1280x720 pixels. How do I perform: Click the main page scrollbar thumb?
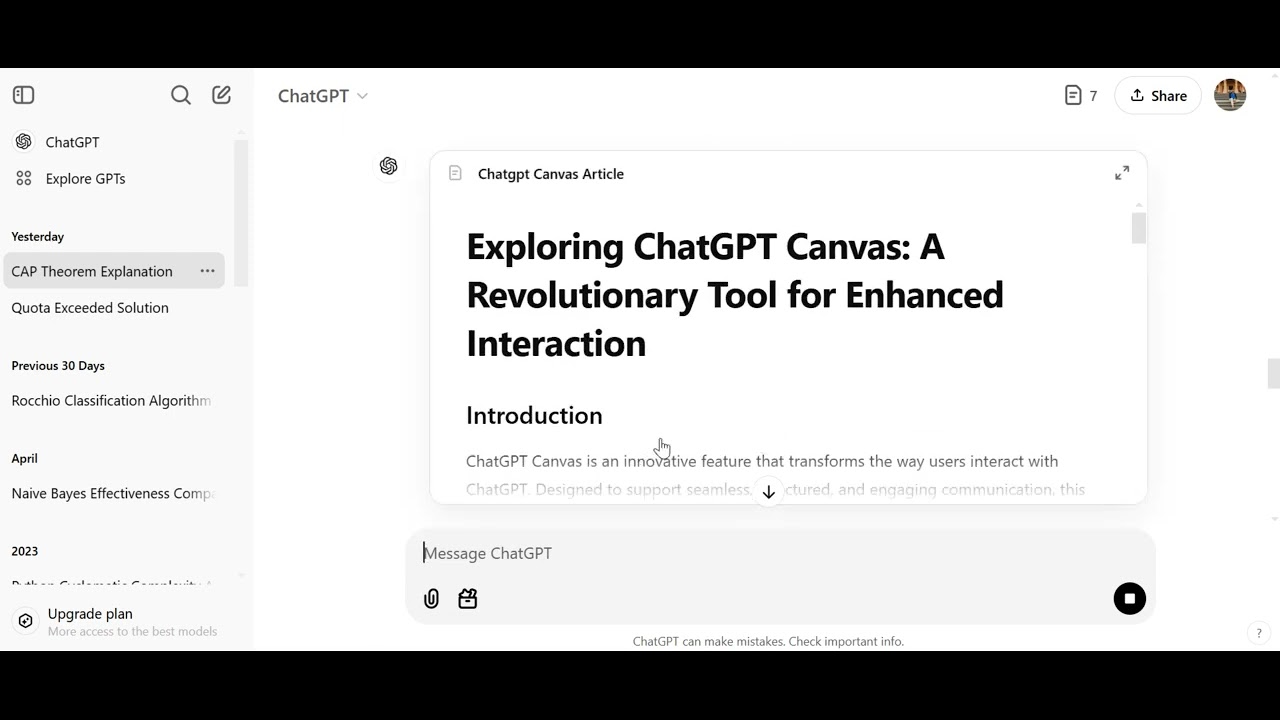(1273, 374)
